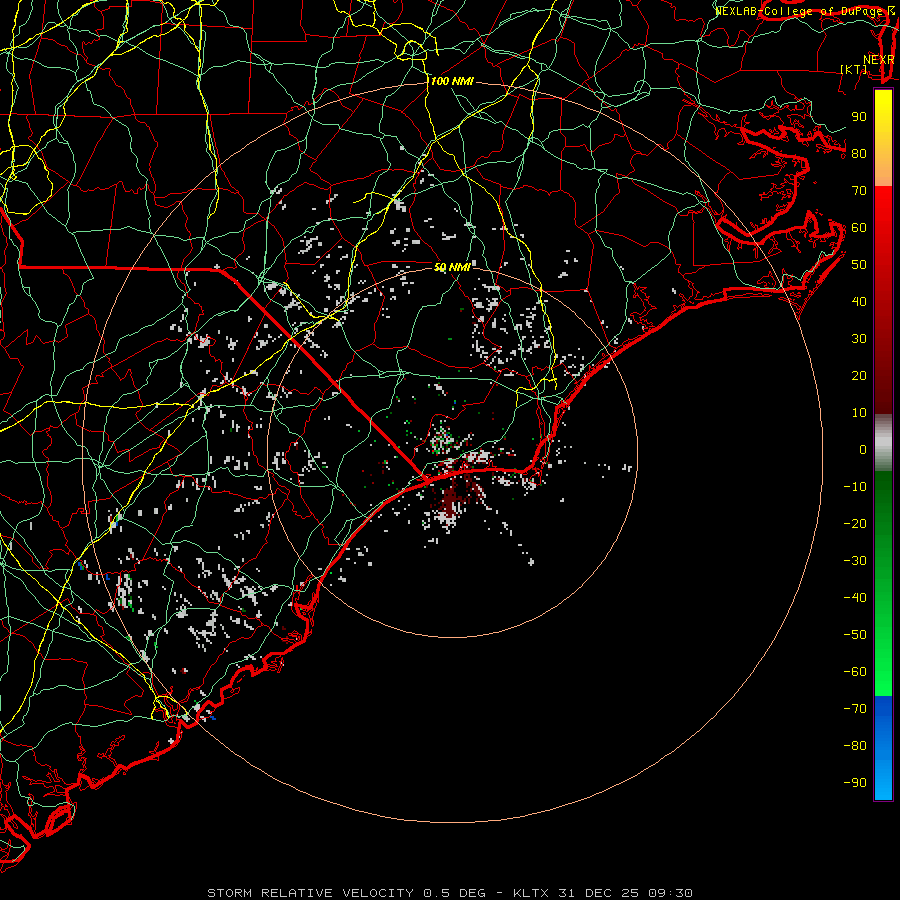The image size is (900, 900).
Task: Select the 50 value on the velocity scale
Action: (859, 265)
